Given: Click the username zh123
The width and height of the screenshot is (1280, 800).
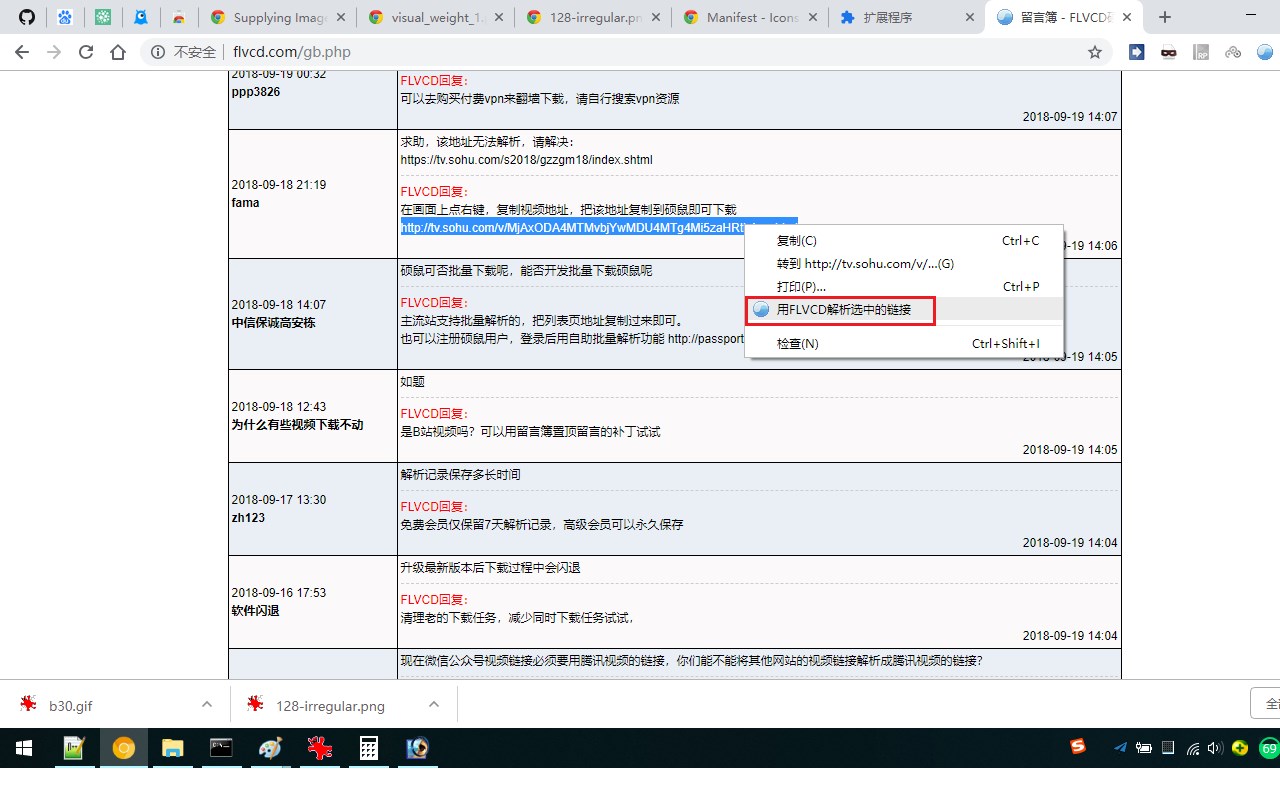Looking at the screenshot, I should click(248, 518).
